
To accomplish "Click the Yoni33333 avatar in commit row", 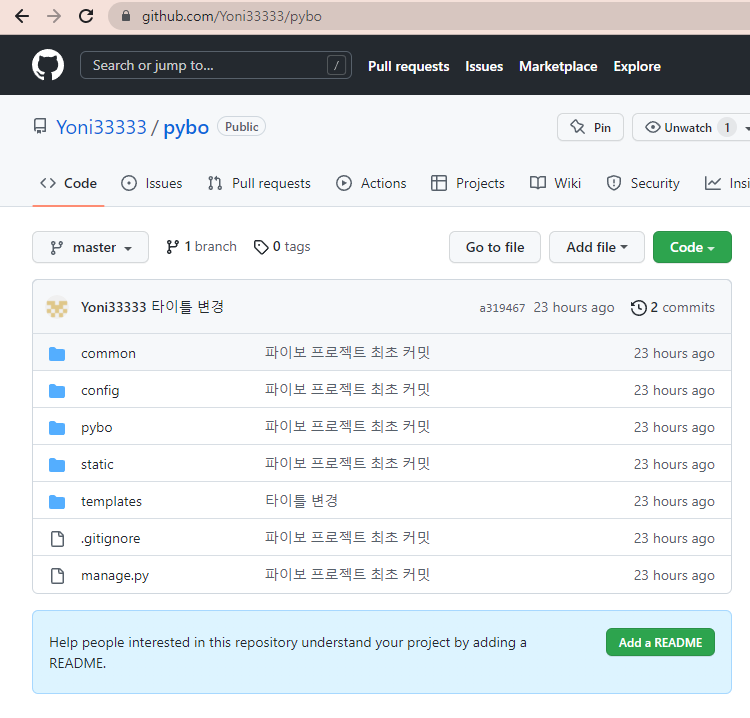I will coord(57,307).
